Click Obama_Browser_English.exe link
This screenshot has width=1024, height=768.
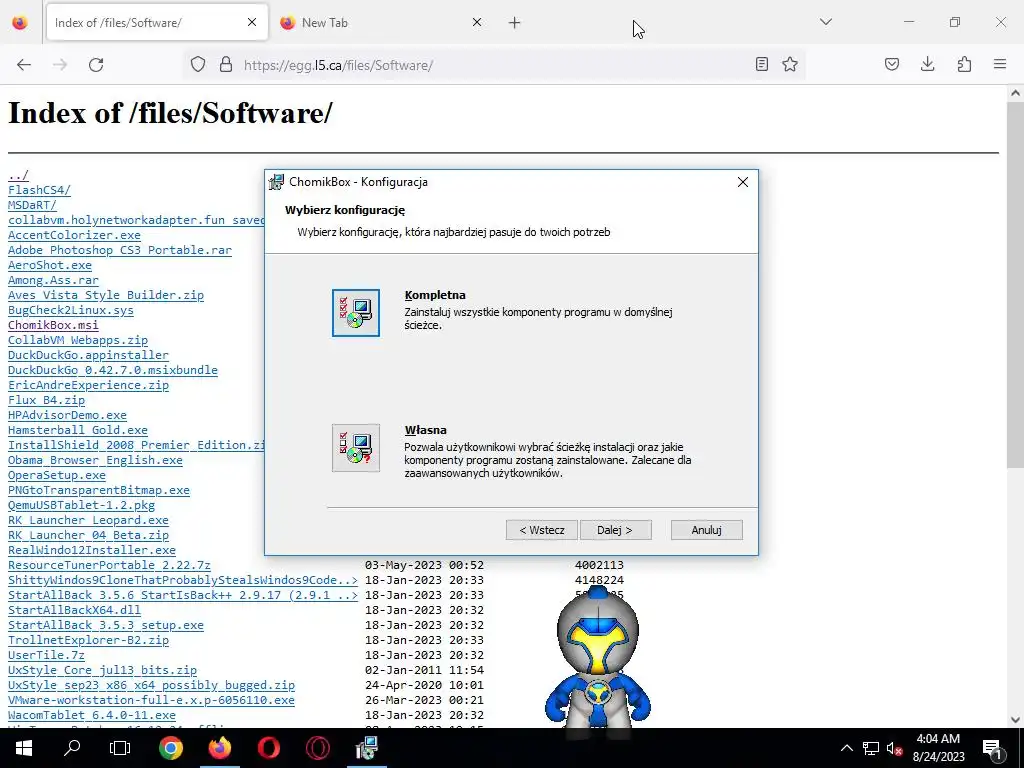tap(95, 460)
